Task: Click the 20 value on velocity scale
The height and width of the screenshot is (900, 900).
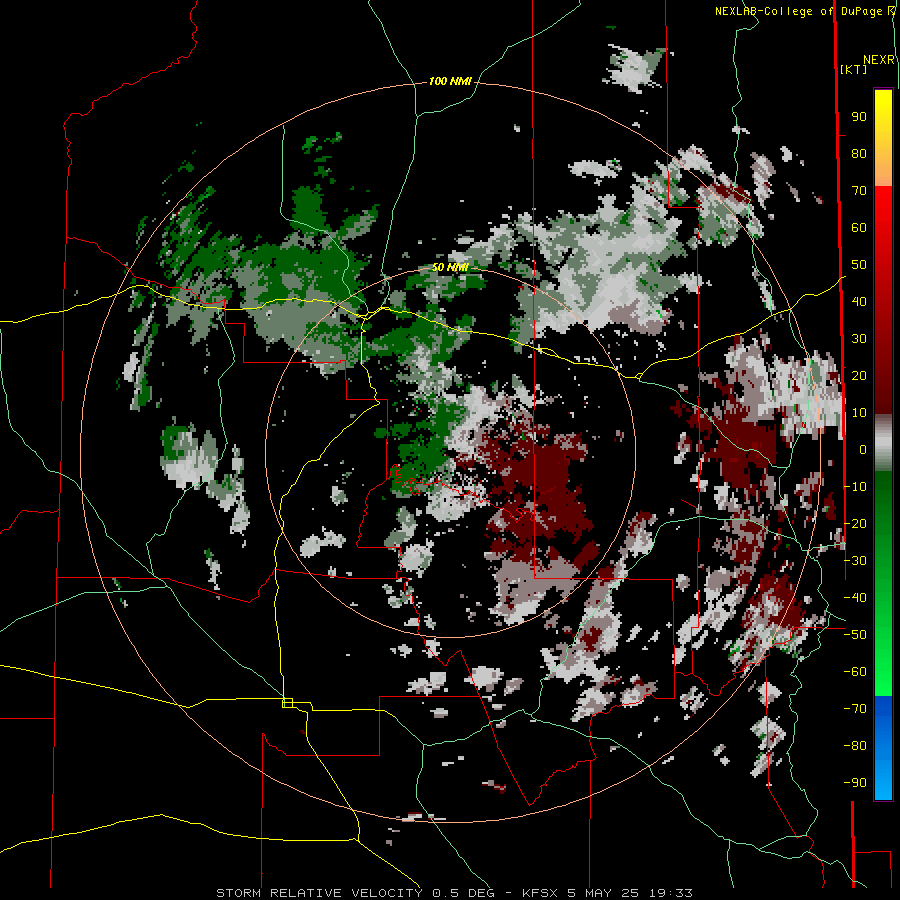Action: tap(859, 376)
